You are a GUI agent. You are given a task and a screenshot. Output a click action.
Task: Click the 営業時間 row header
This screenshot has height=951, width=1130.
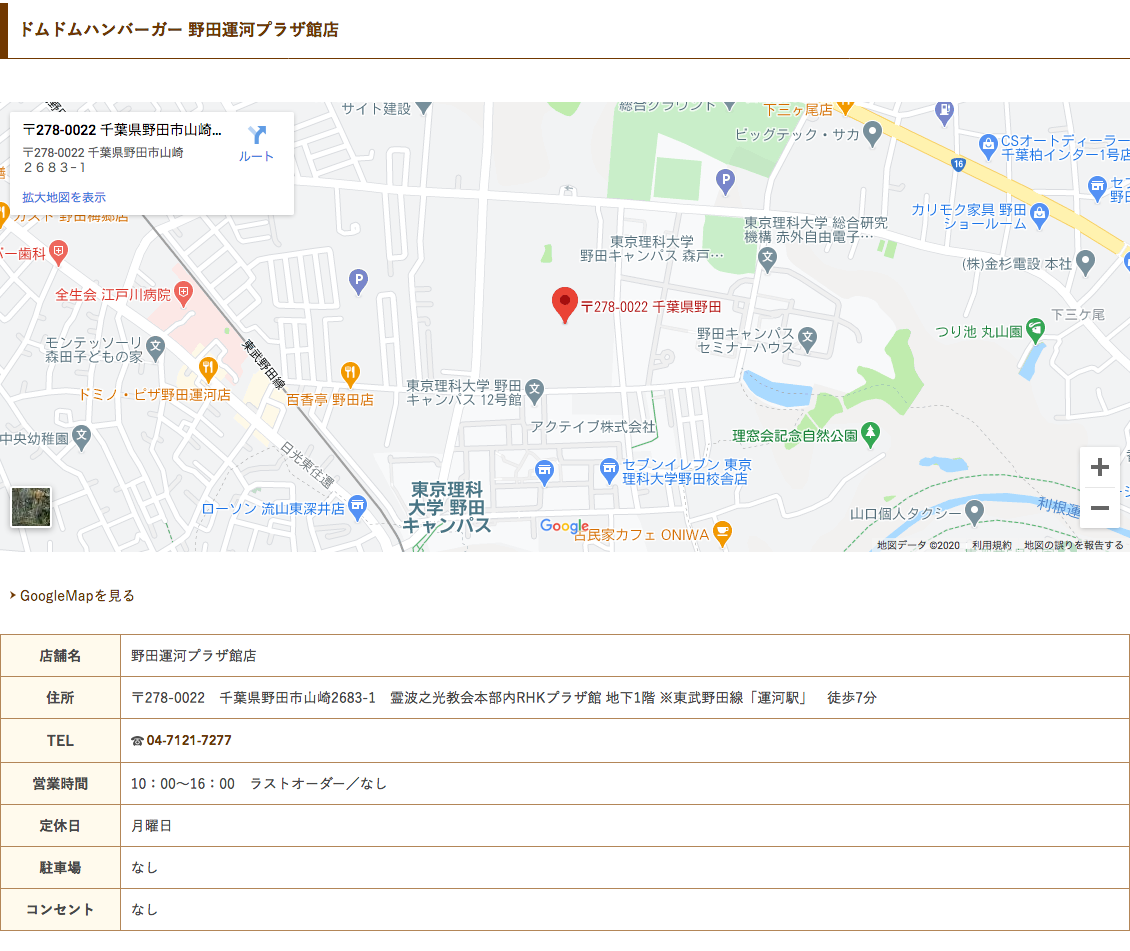(x=61, y=784)
